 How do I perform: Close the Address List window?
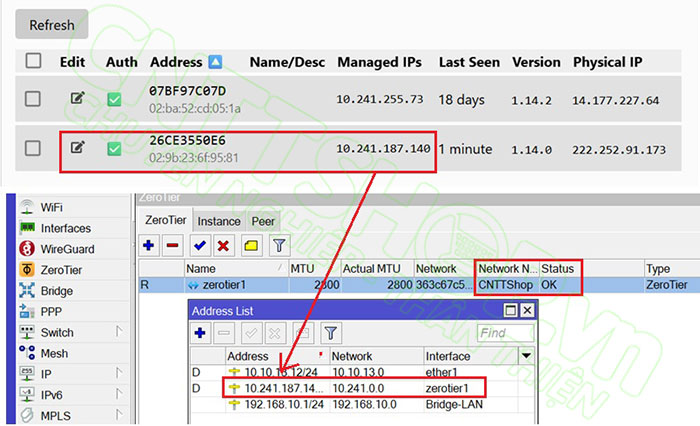[x=527, y=310]
